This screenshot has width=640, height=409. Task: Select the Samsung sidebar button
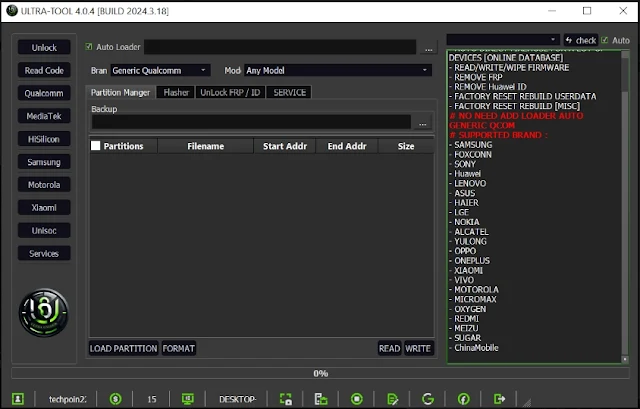pos(44,162)
